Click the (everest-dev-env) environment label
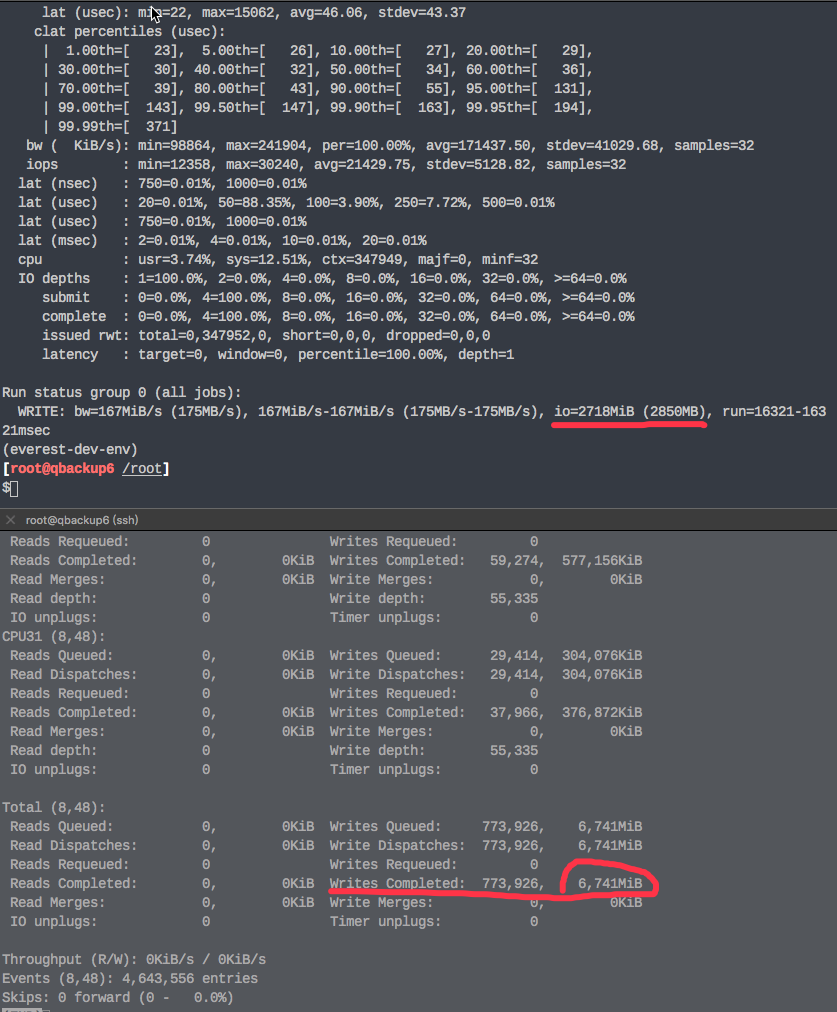Image resolution: width=837 pixels, height=1012 pixels. 70,449
